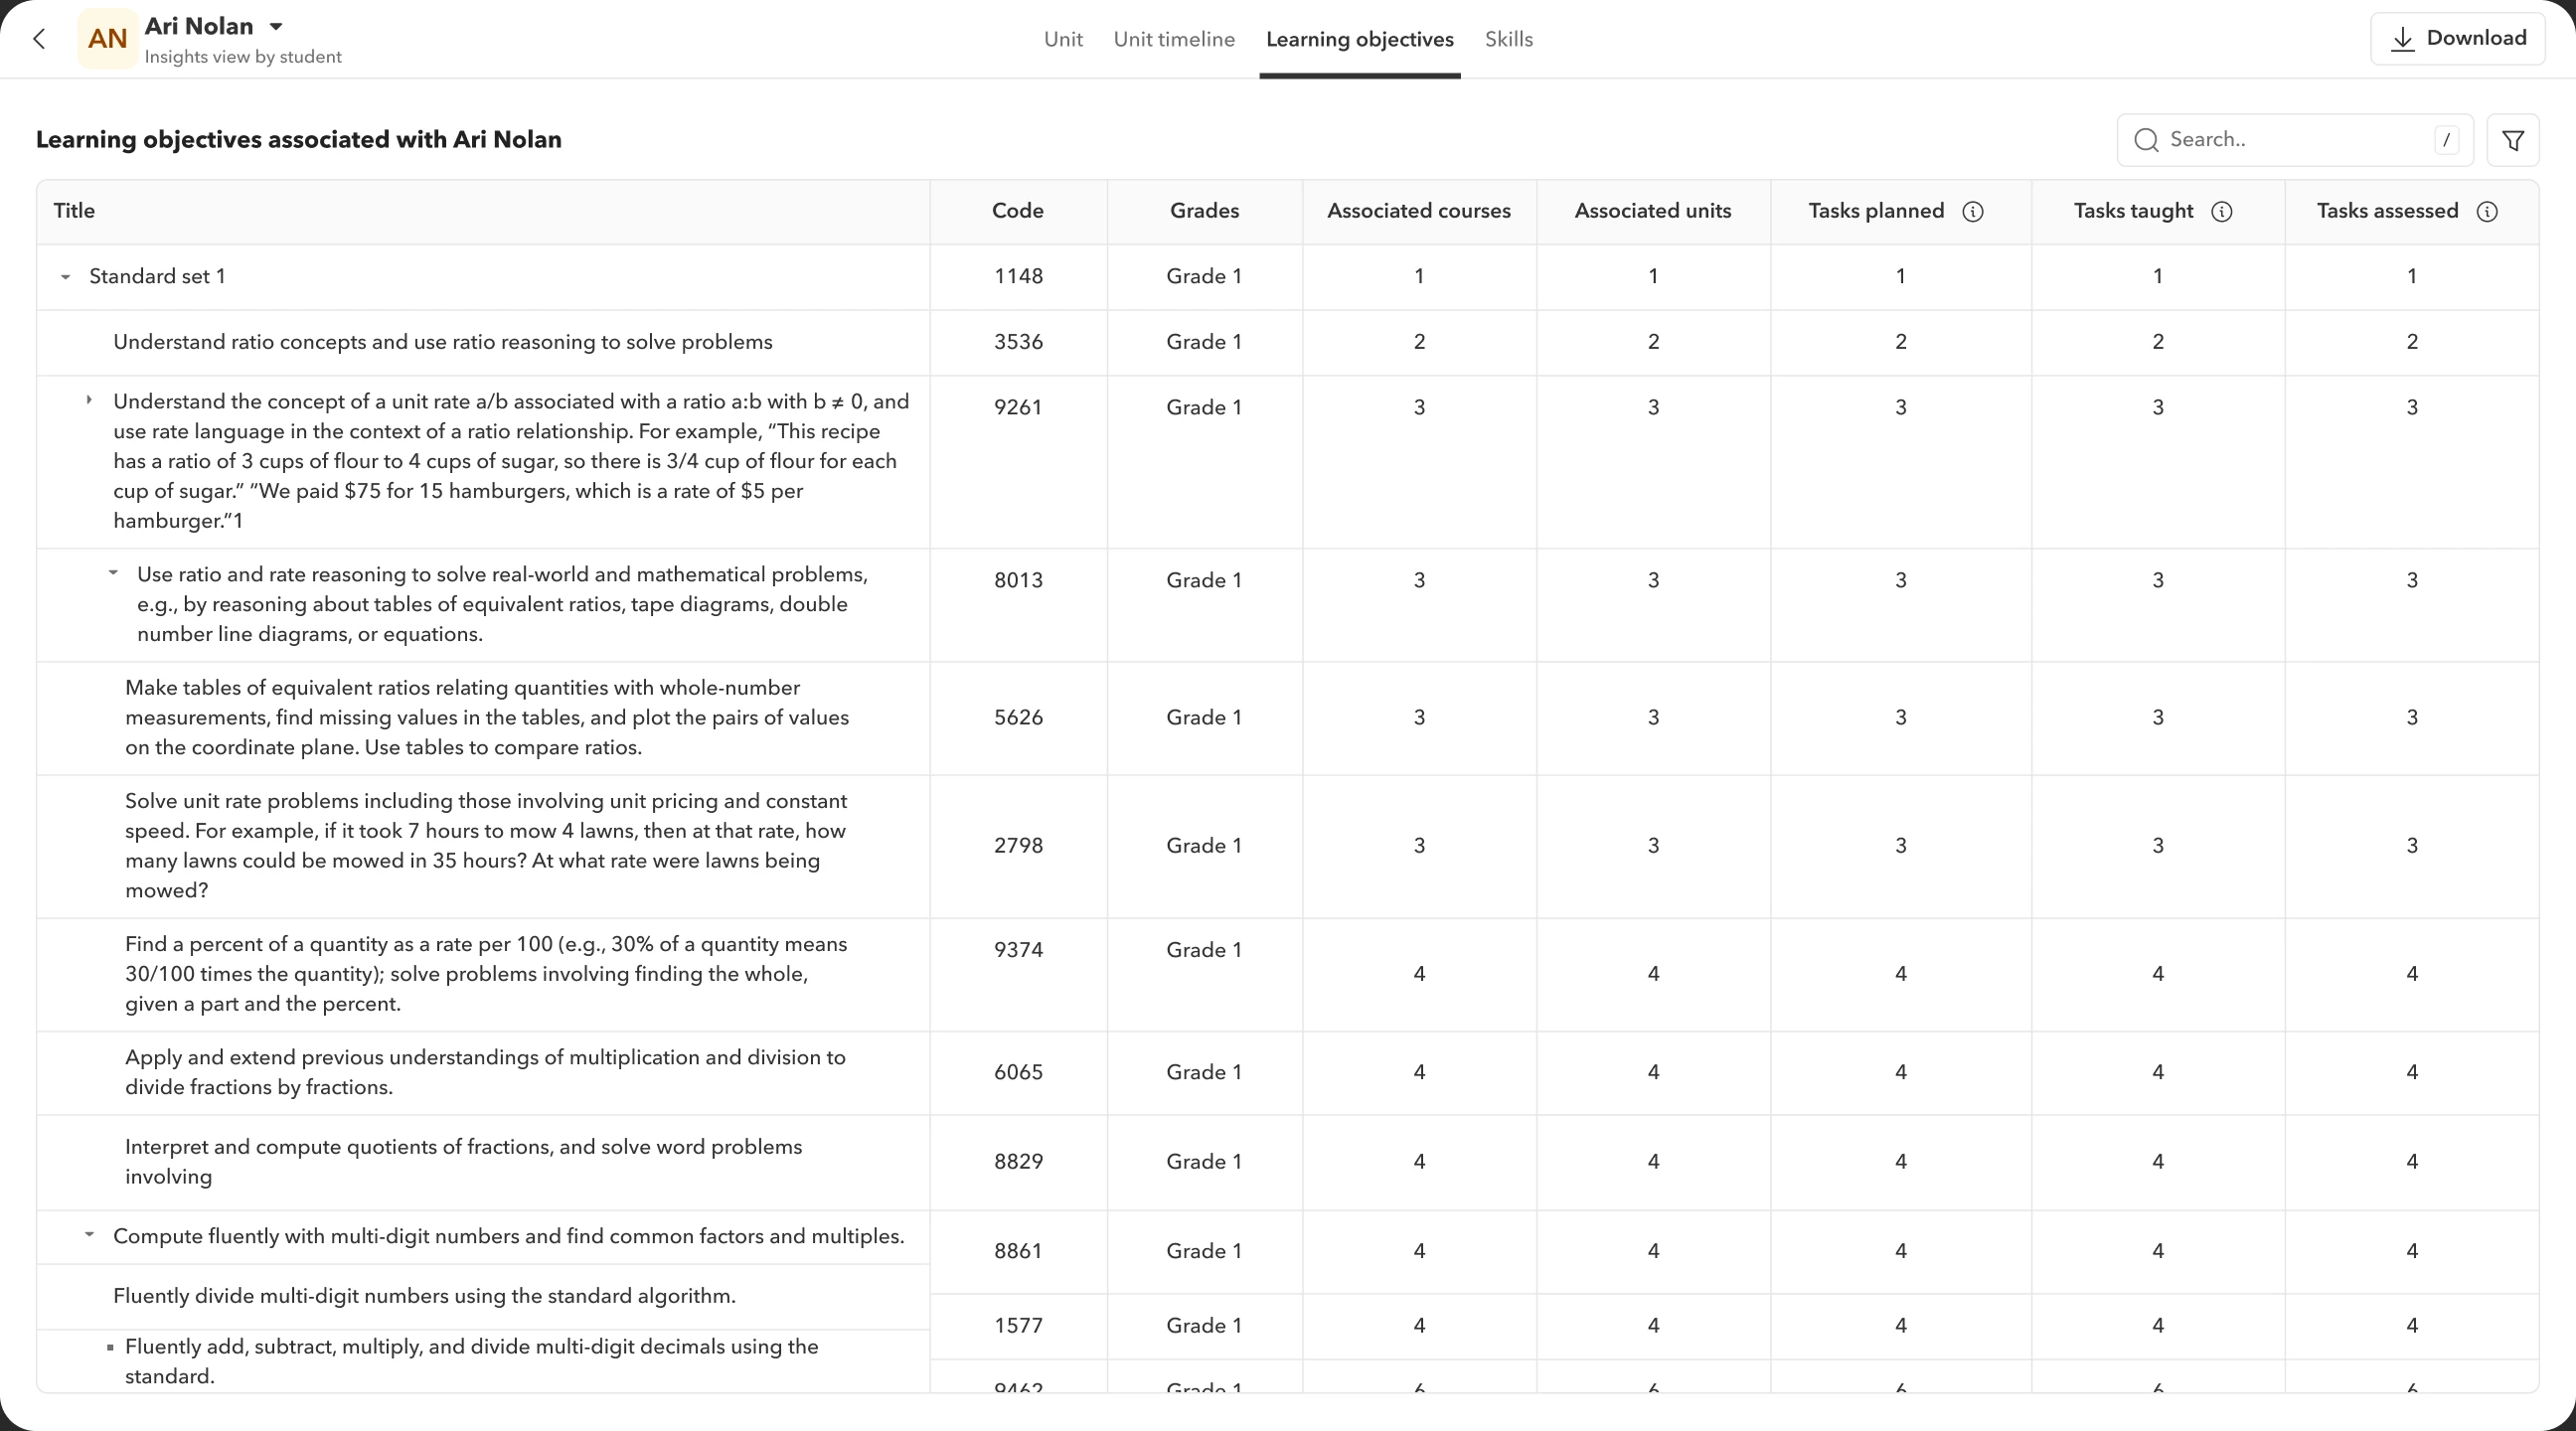
Task: Click code 8829 in the table
Action: click(x=1018, y=1162)
